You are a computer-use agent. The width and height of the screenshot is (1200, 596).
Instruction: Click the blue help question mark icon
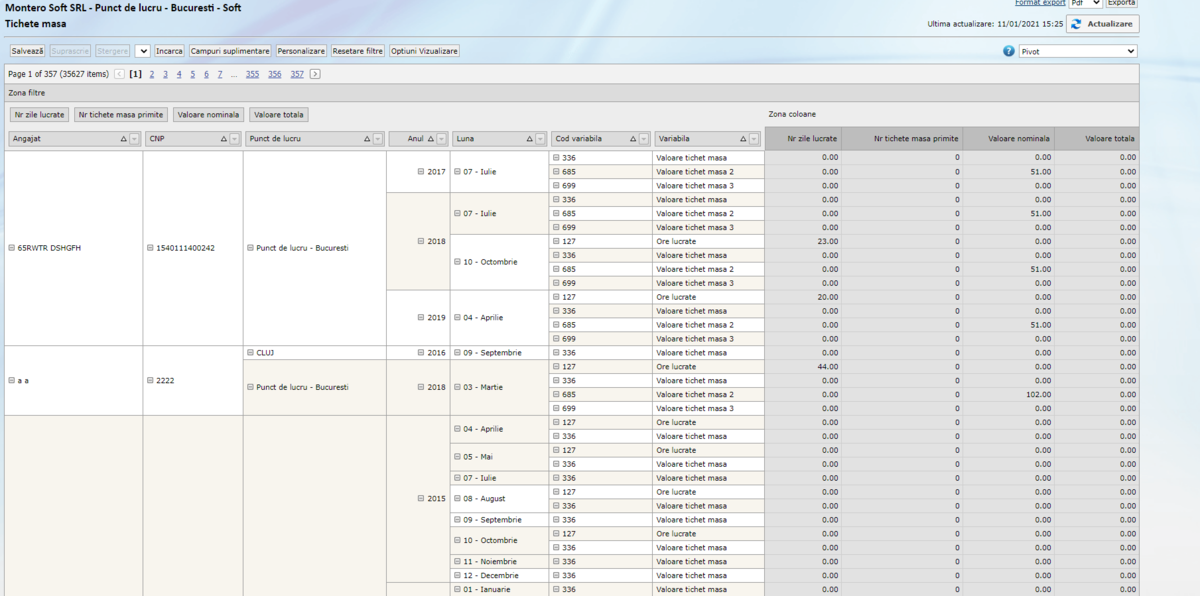click(x=1009, y=51)
